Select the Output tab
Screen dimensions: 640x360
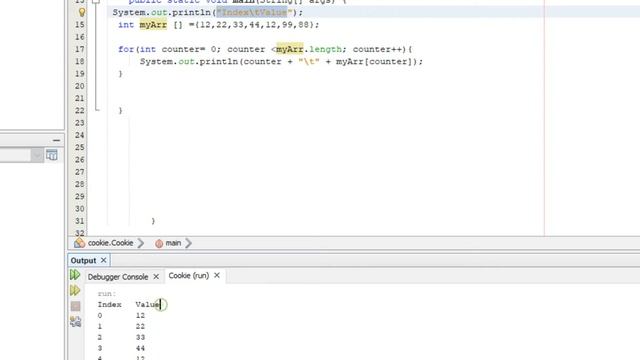tap(83, 260)
